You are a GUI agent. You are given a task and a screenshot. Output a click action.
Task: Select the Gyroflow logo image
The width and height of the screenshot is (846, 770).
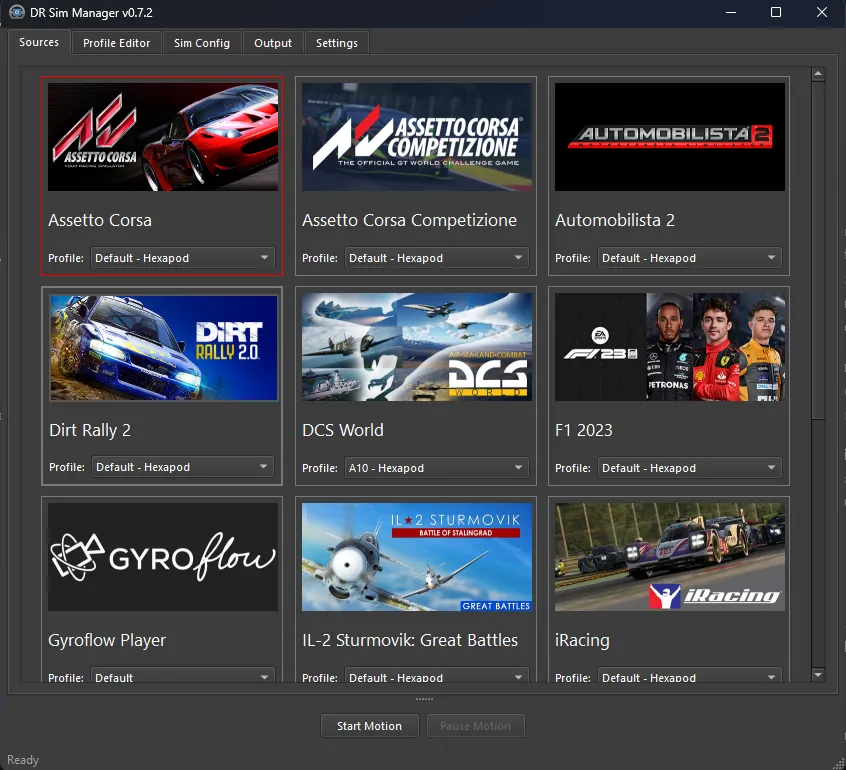pos(163,557)
